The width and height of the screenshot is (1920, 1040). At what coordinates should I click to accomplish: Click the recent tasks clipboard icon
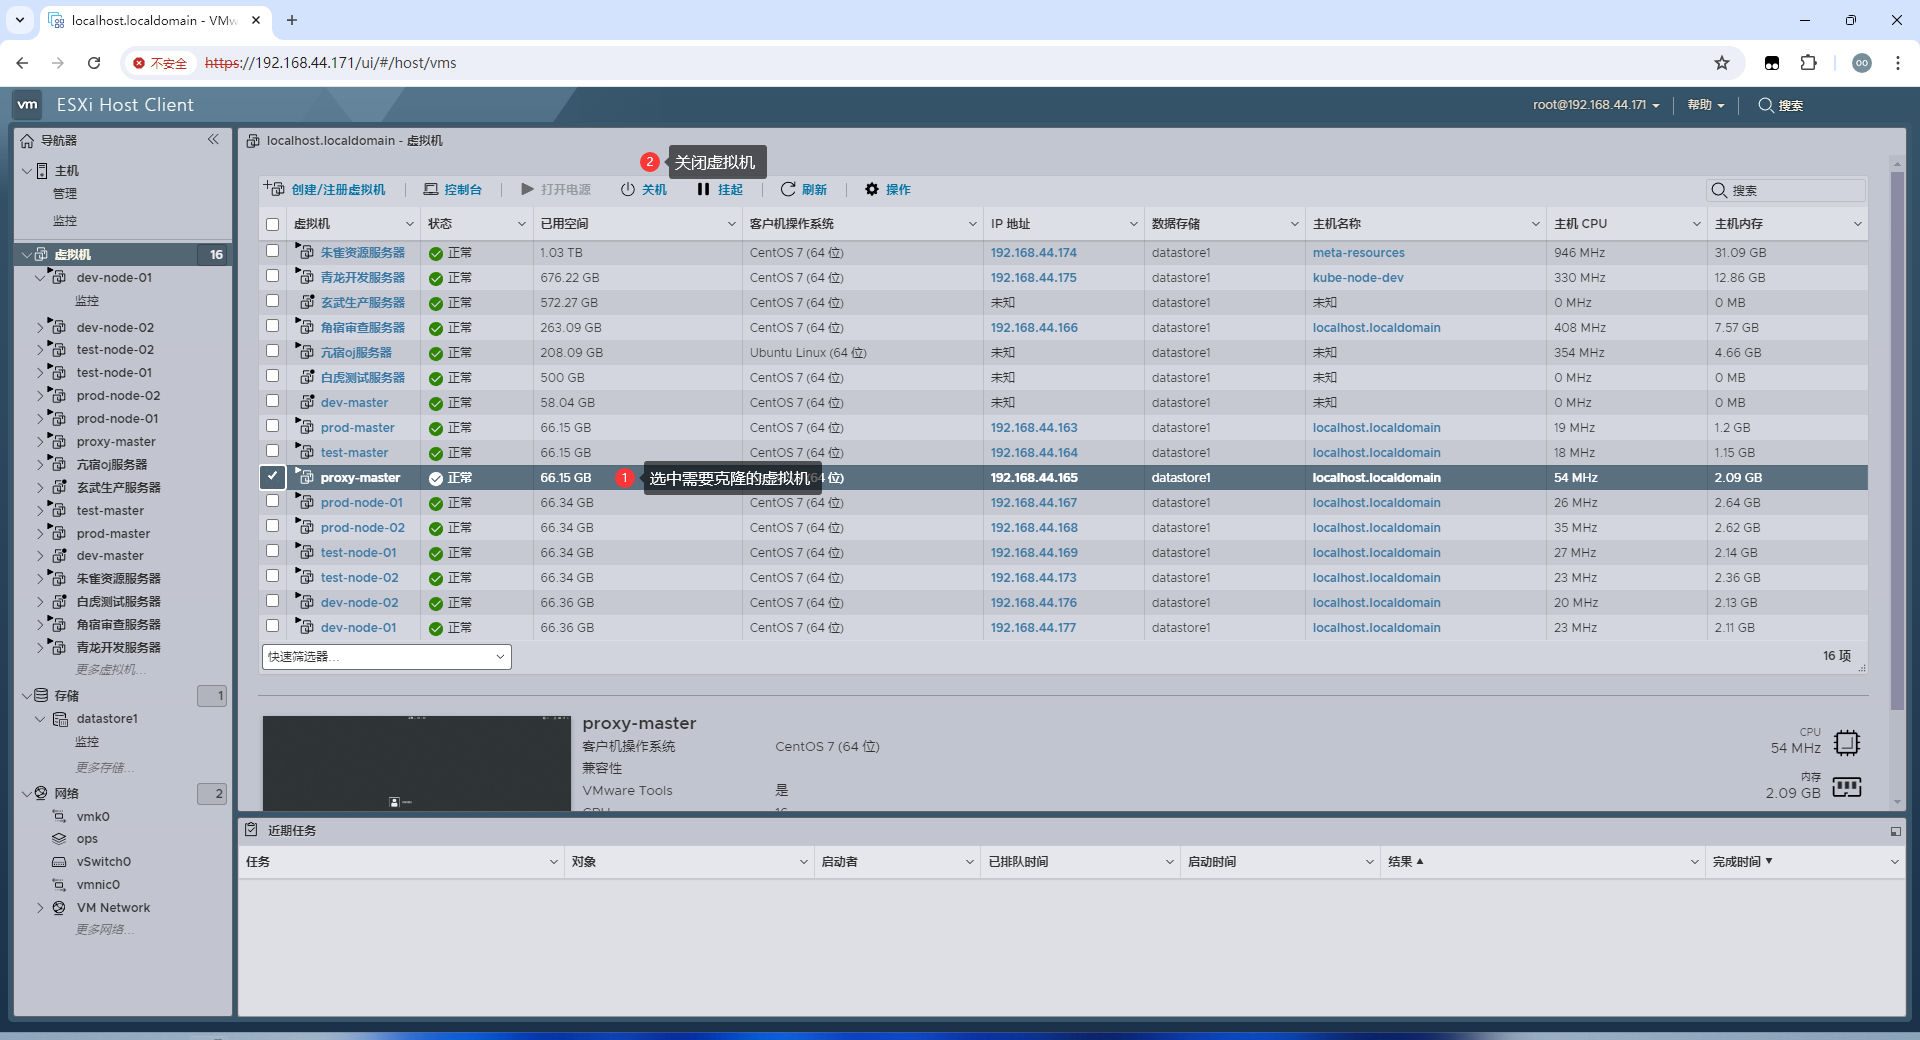252,830
